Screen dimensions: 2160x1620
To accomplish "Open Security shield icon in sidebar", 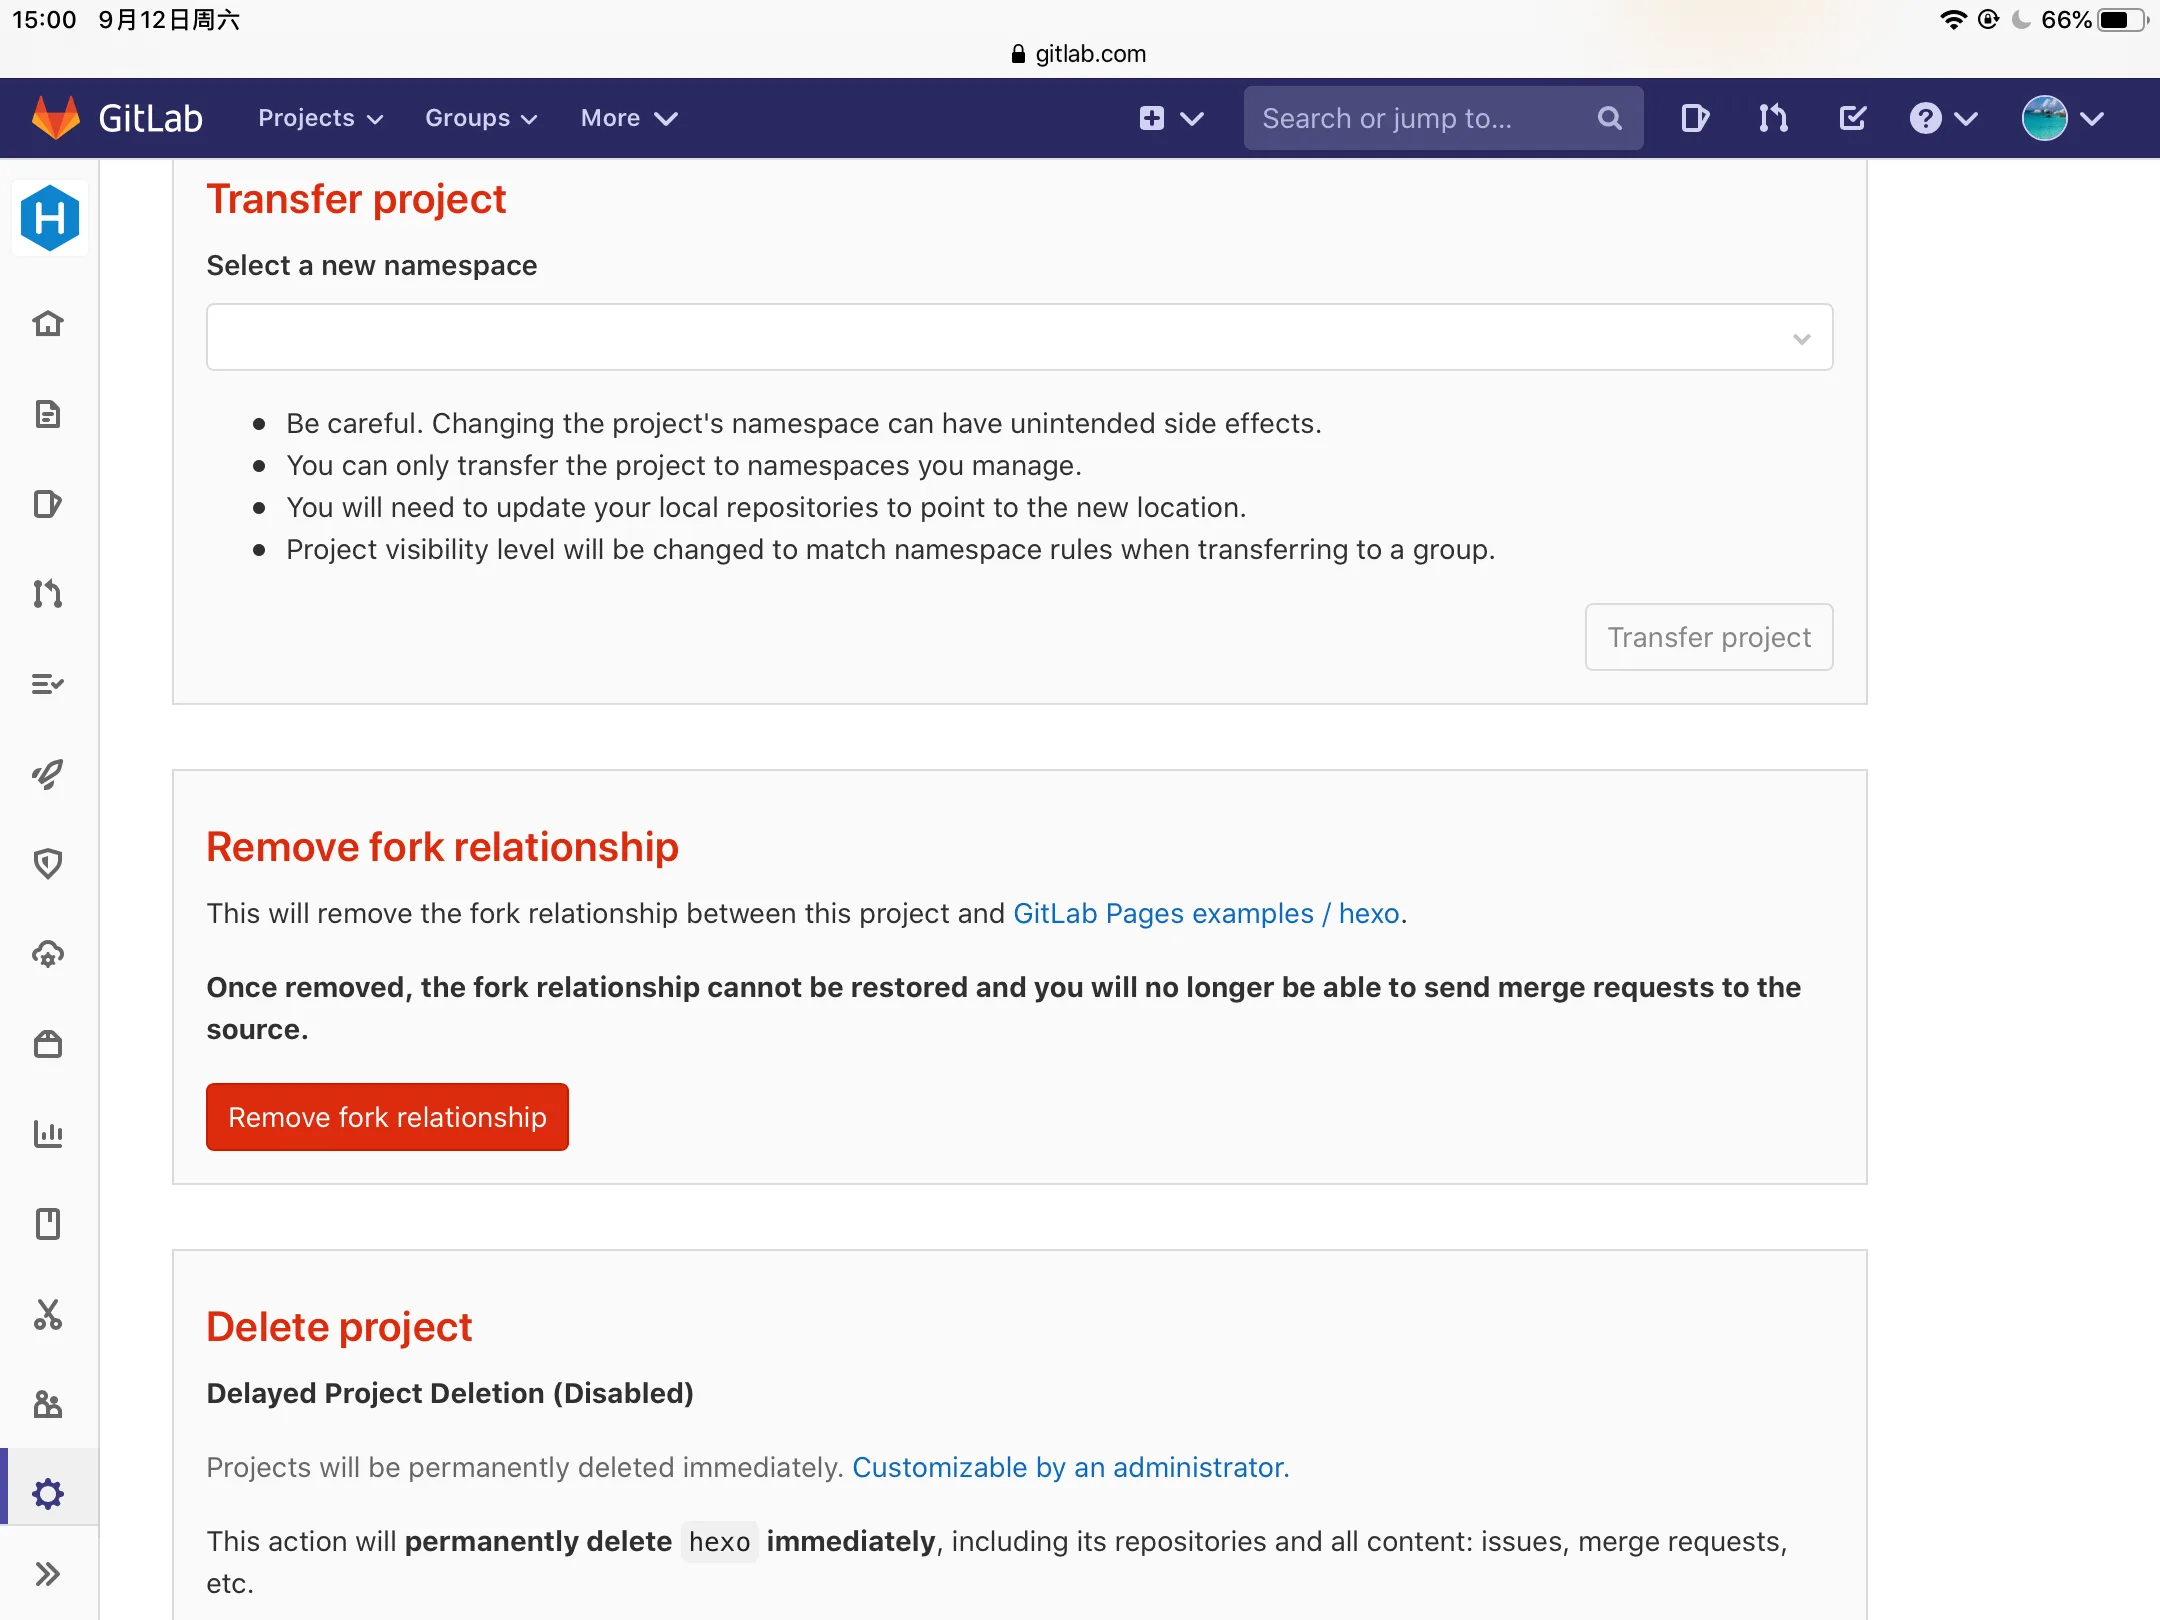I will pyautogui.click(x=48, y=864).
